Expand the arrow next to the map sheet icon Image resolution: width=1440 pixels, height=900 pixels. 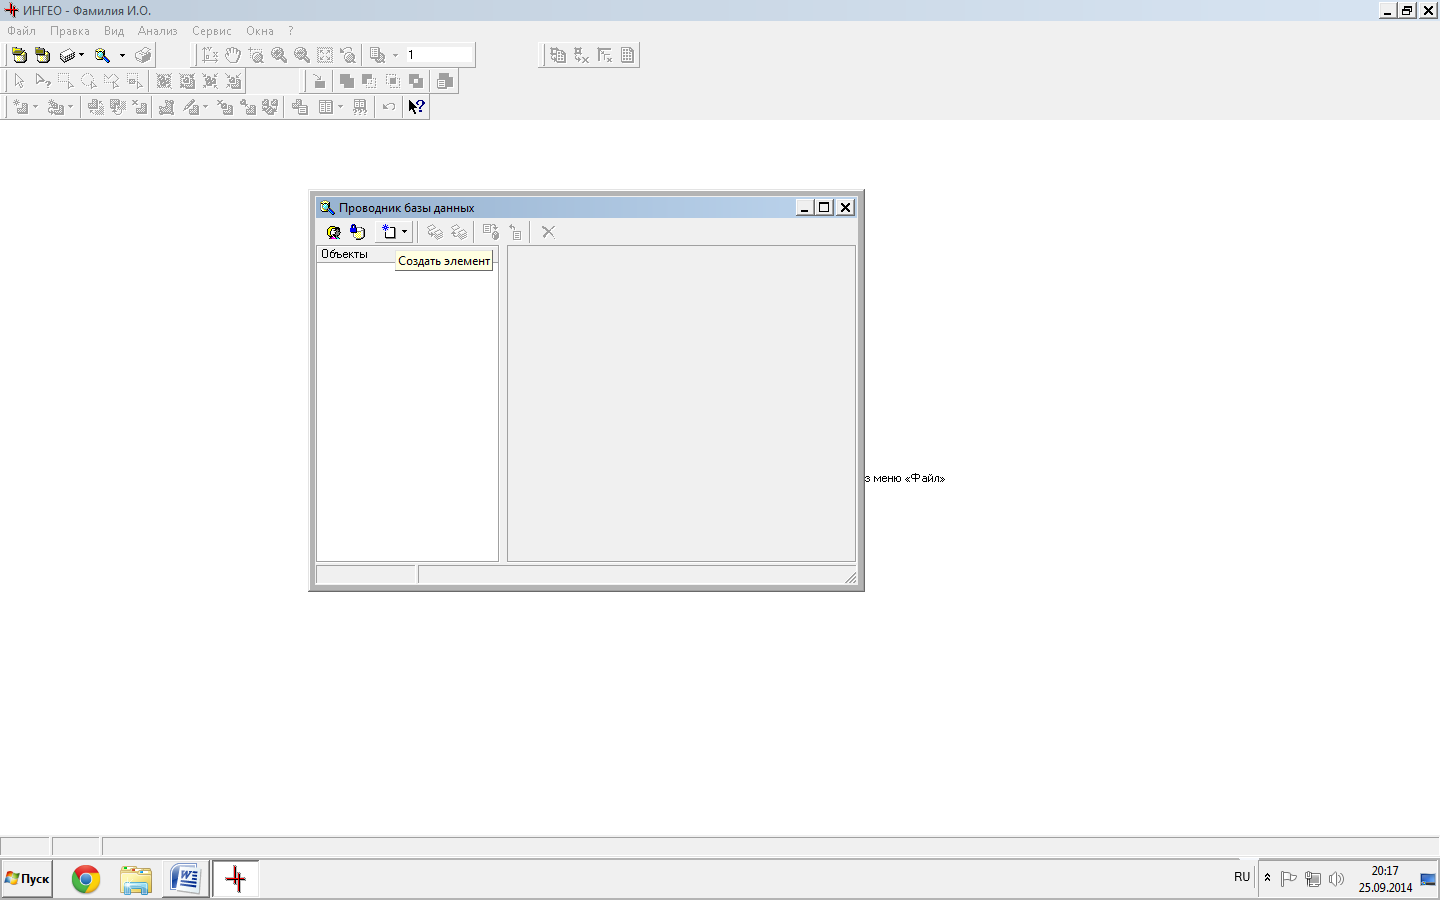(x=81, y=55)
